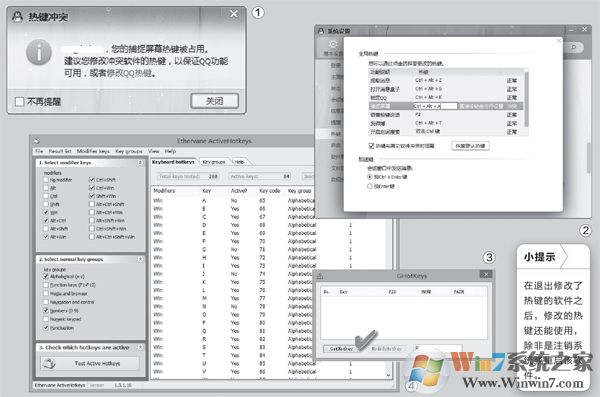The width and height of the screenshot is (600, 397).
Task: Click the ActiveHotkeys app icon in title bar
Action: point(37,141)
